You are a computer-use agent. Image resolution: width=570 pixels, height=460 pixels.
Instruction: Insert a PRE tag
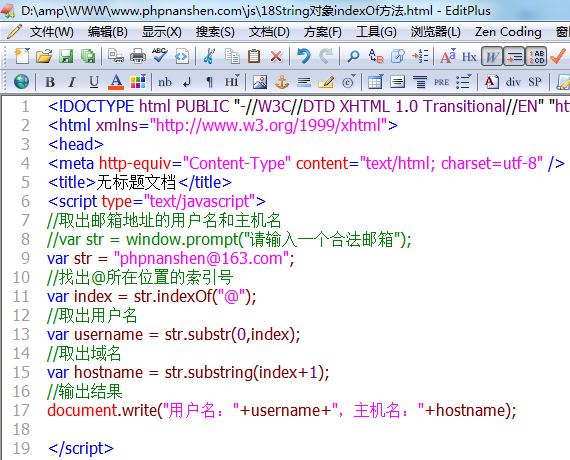tap(441, 83)
